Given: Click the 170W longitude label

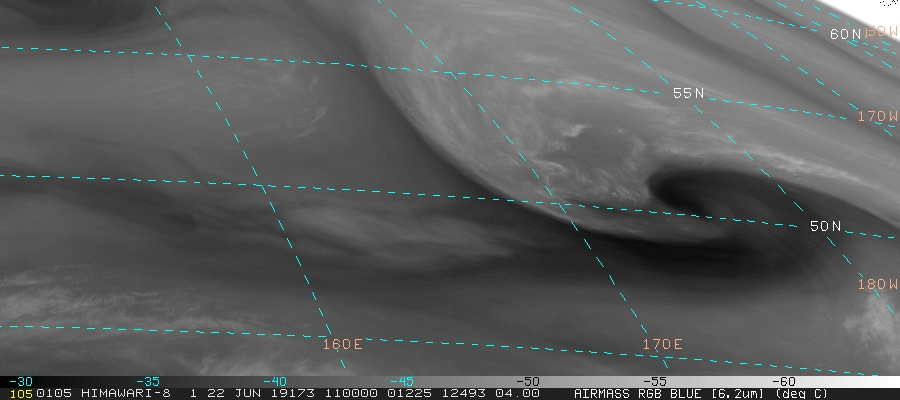Looking at the screenshot, I should [x=878, y=117].
